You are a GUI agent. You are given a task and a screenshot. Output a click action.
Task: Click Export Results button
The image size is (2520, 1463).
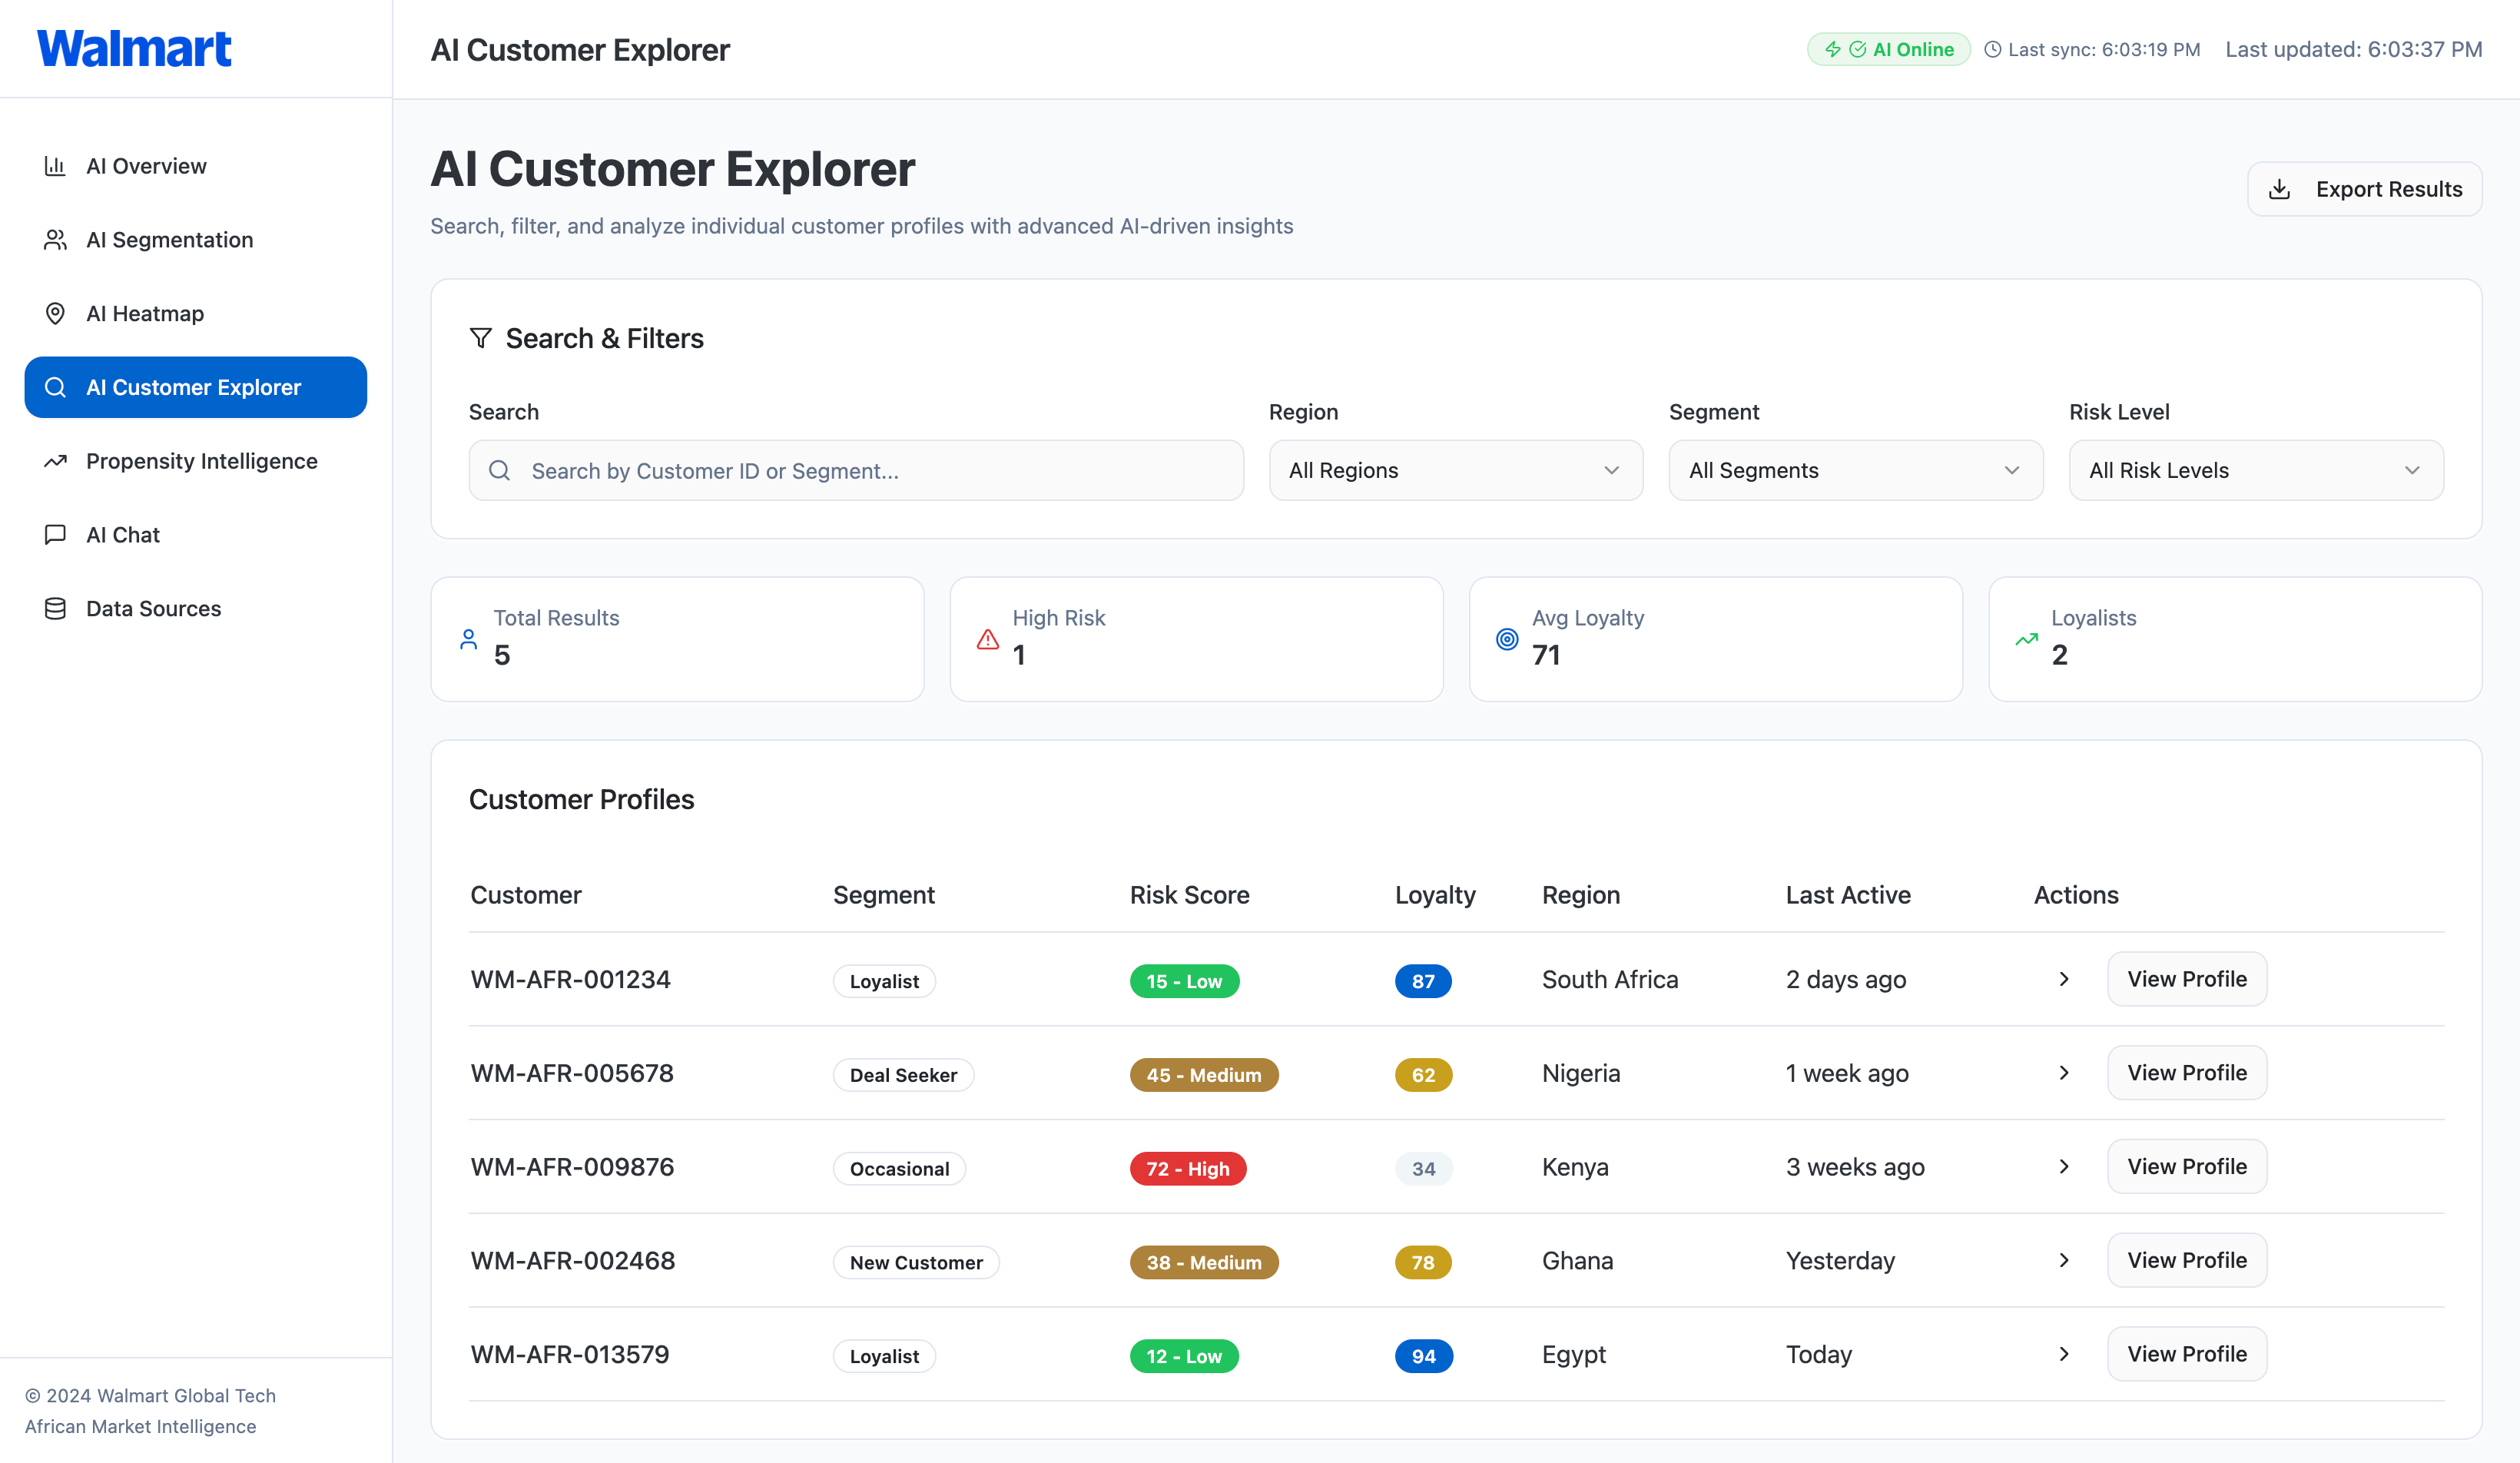(x=2364, y=189)
